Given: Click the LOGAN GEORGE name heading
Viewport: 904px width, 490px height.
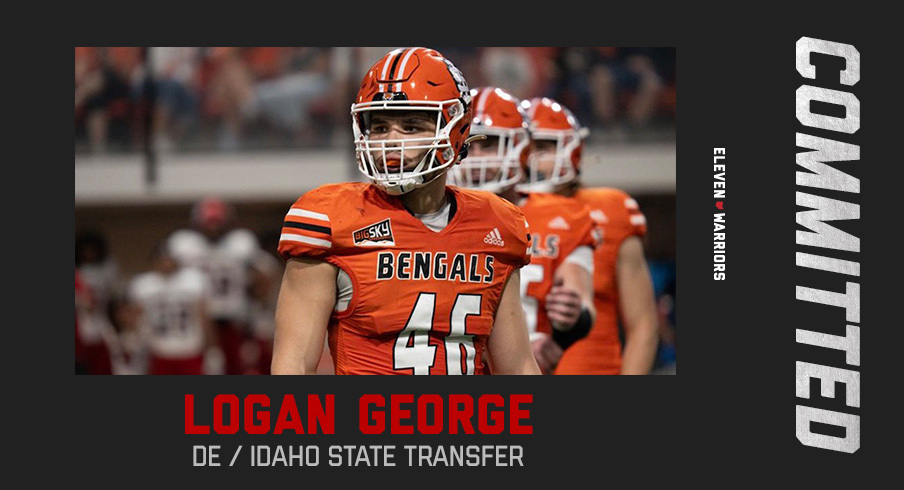Looking at the screenshot, I should [x=359, y=414].
